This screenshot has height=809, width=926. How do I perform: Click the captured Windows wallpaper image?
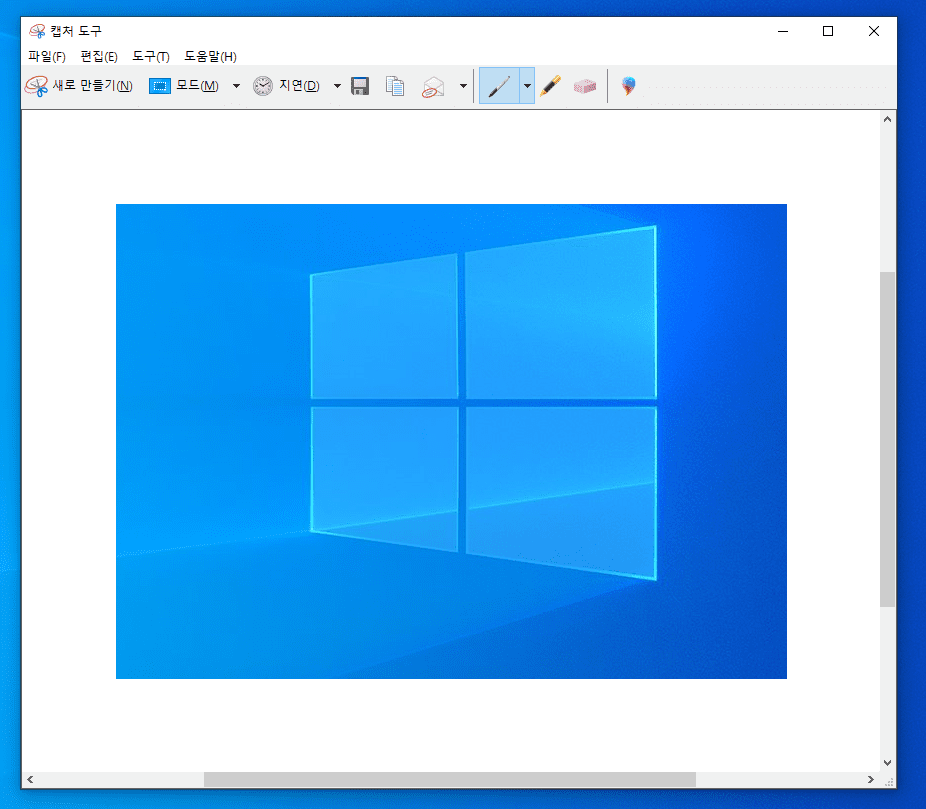(x=451, y=441)
